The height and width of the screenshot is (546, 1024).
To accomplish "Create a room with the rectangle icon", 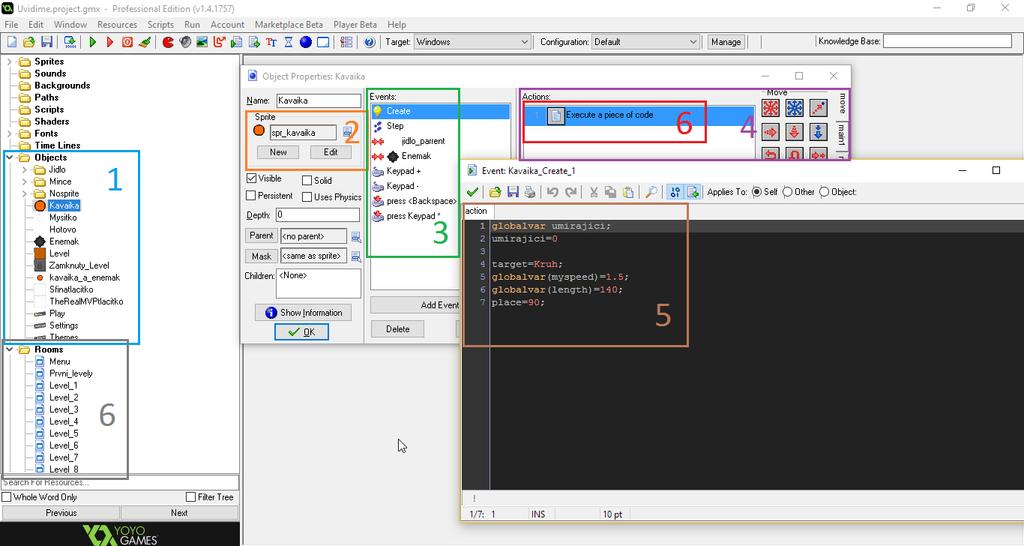I will tap(323, 42).
